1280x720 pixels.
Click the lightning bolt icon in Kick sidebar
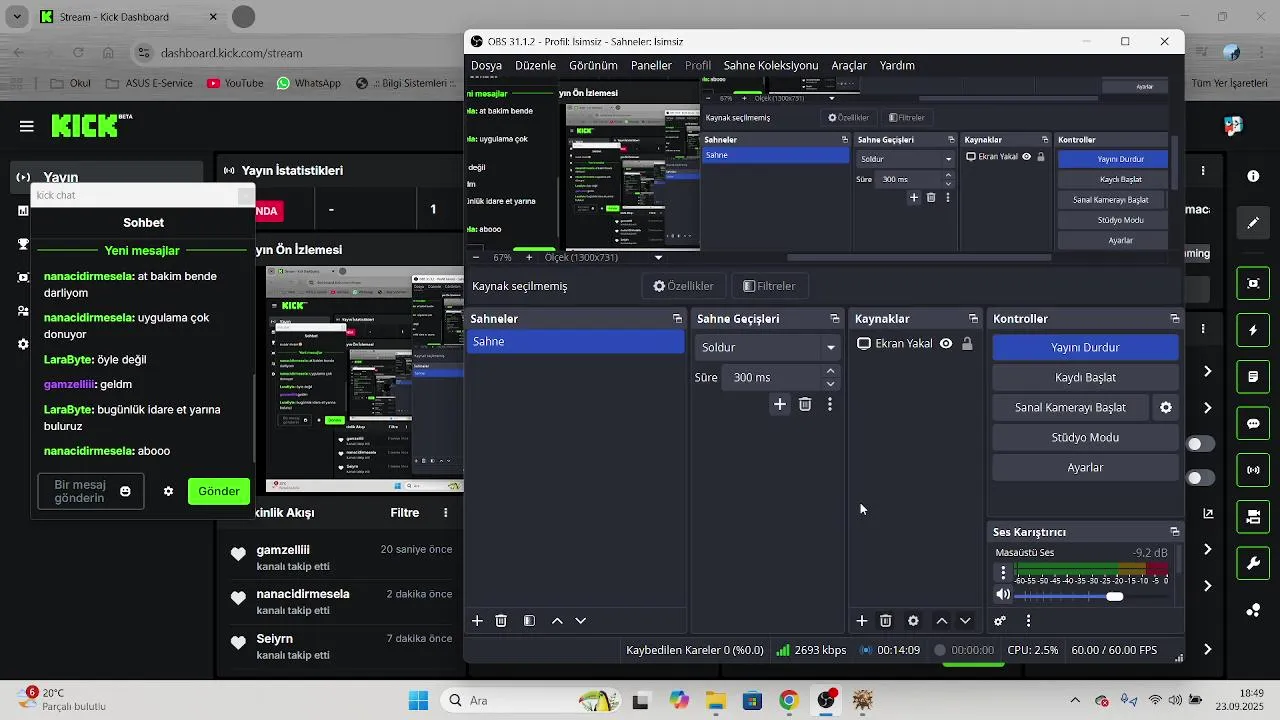(x=1253, y=330)
